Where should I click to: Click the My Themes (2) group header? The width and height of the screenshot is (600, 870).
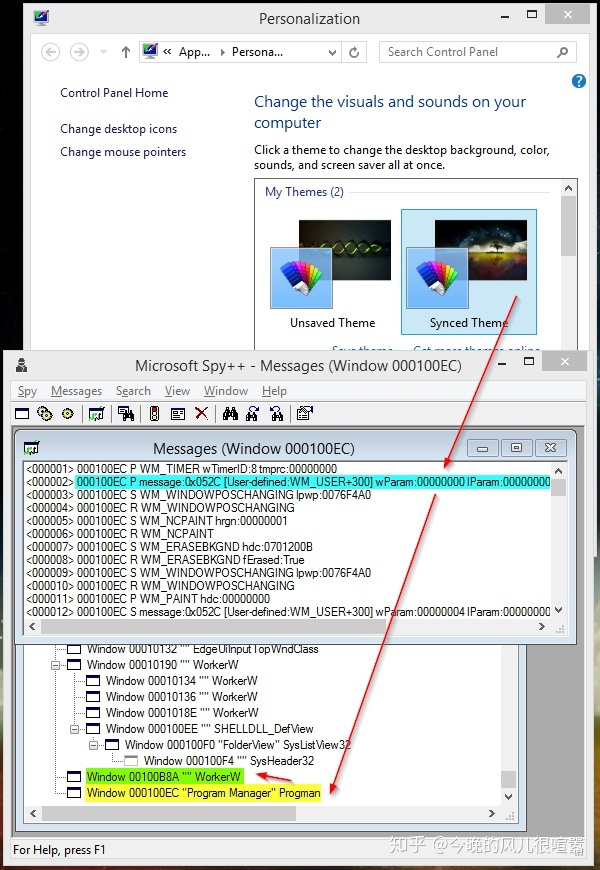click(x=304, y=192)
